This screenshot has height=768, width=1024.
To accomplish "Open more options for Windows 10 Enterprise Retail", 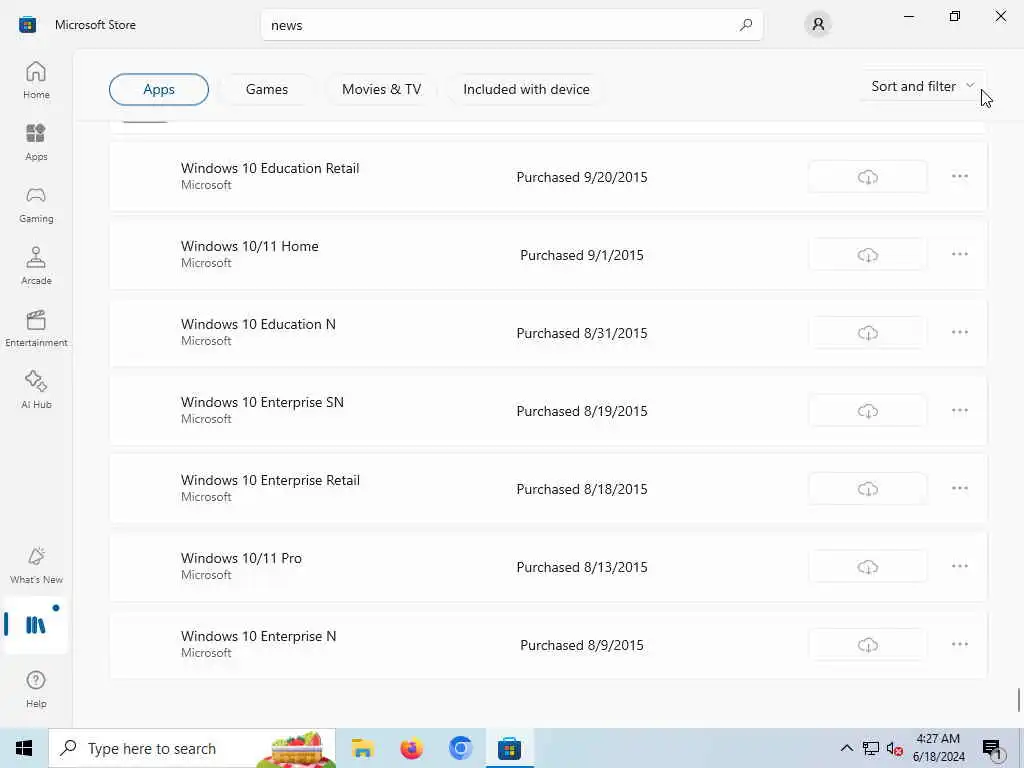I will 959,488.
